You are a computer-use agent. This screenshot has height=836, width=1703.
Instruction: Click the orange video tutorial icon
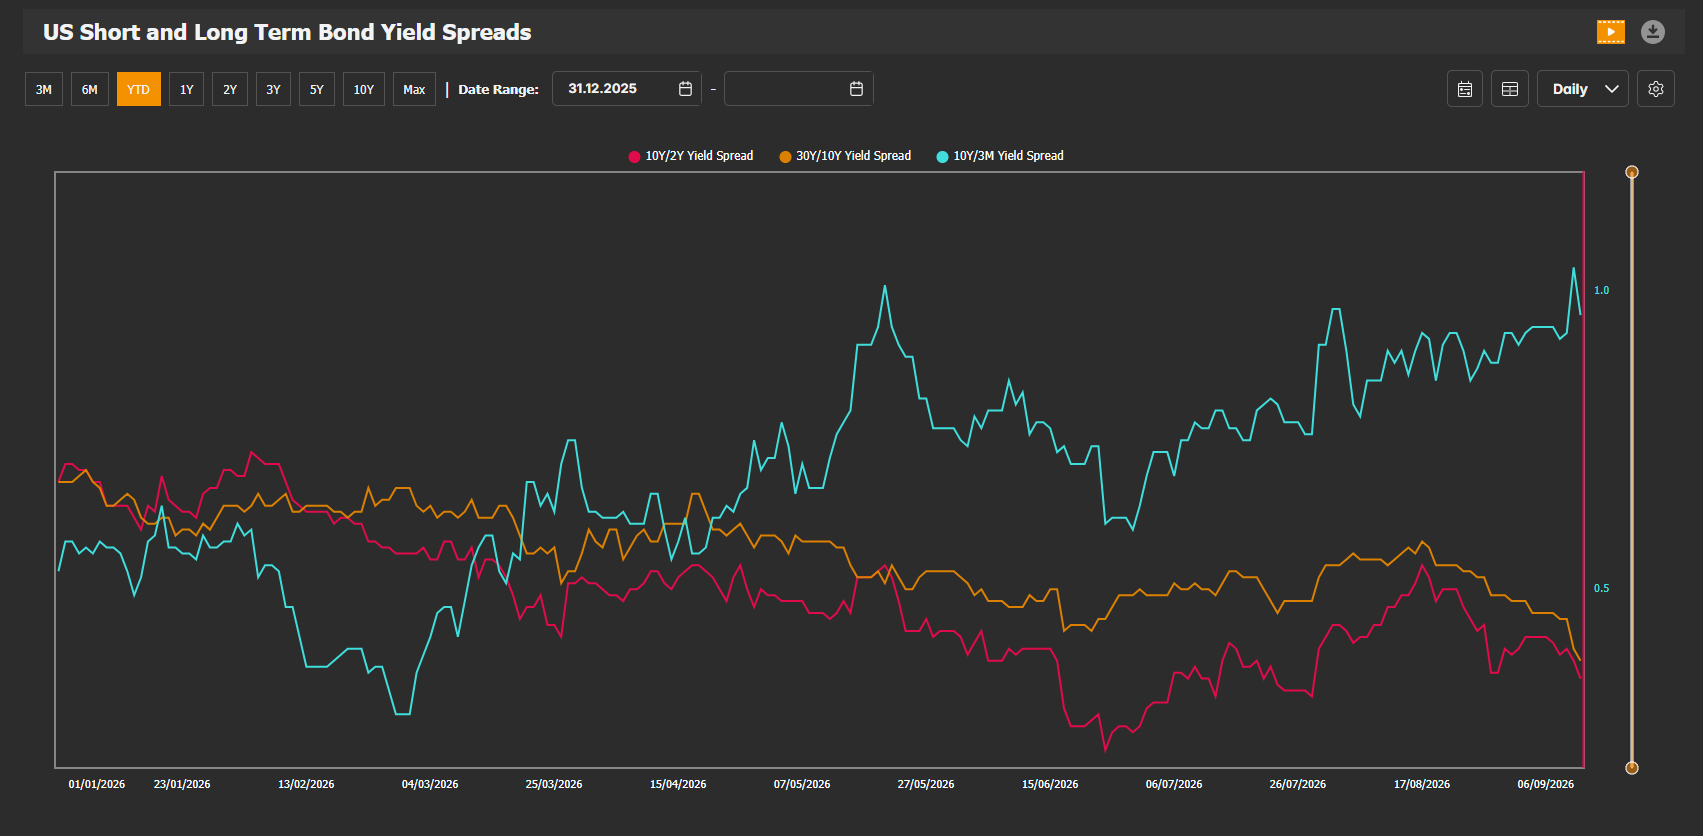coord(1610,32)
